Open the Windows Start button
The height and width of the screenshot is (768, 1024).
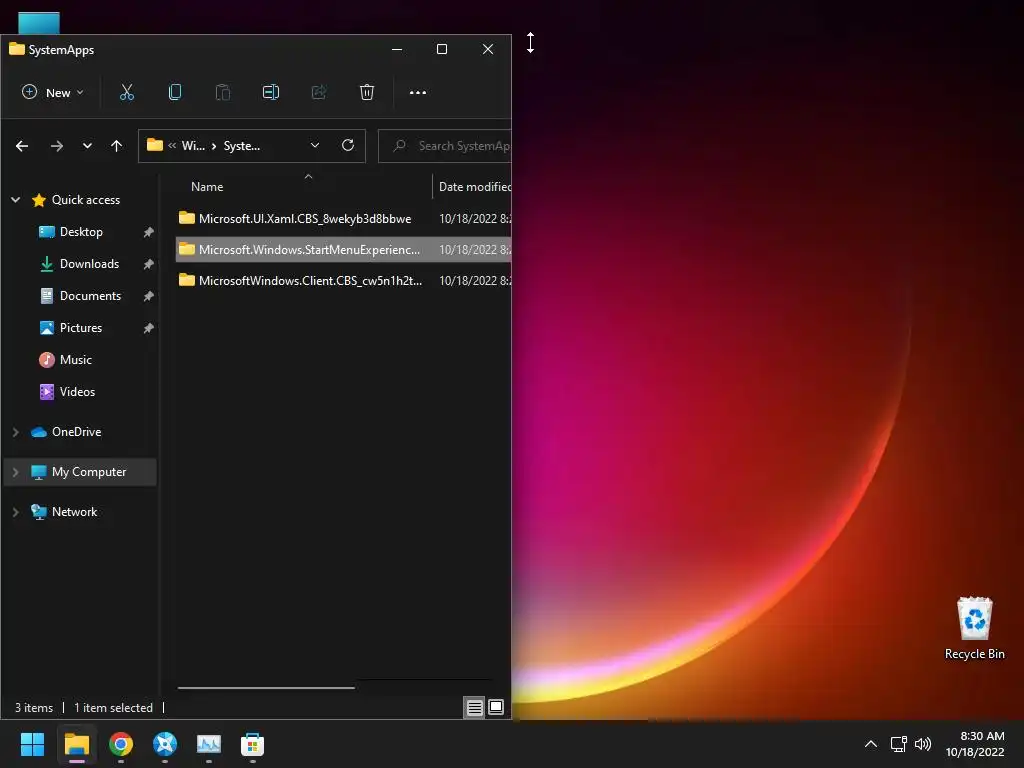[x=32, y=744]
